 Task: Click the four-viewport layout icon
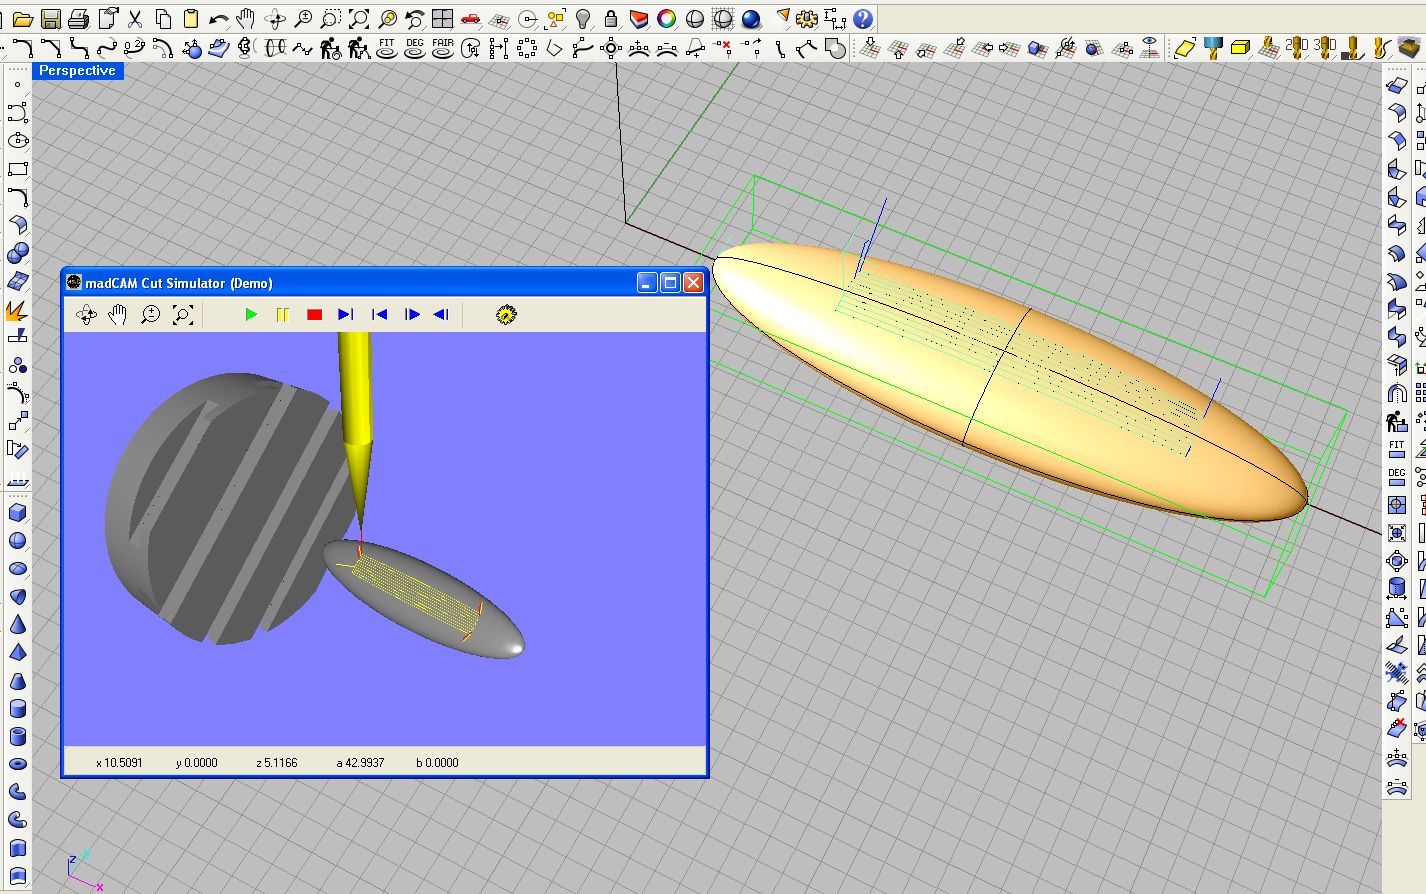(x=442, y=19)
